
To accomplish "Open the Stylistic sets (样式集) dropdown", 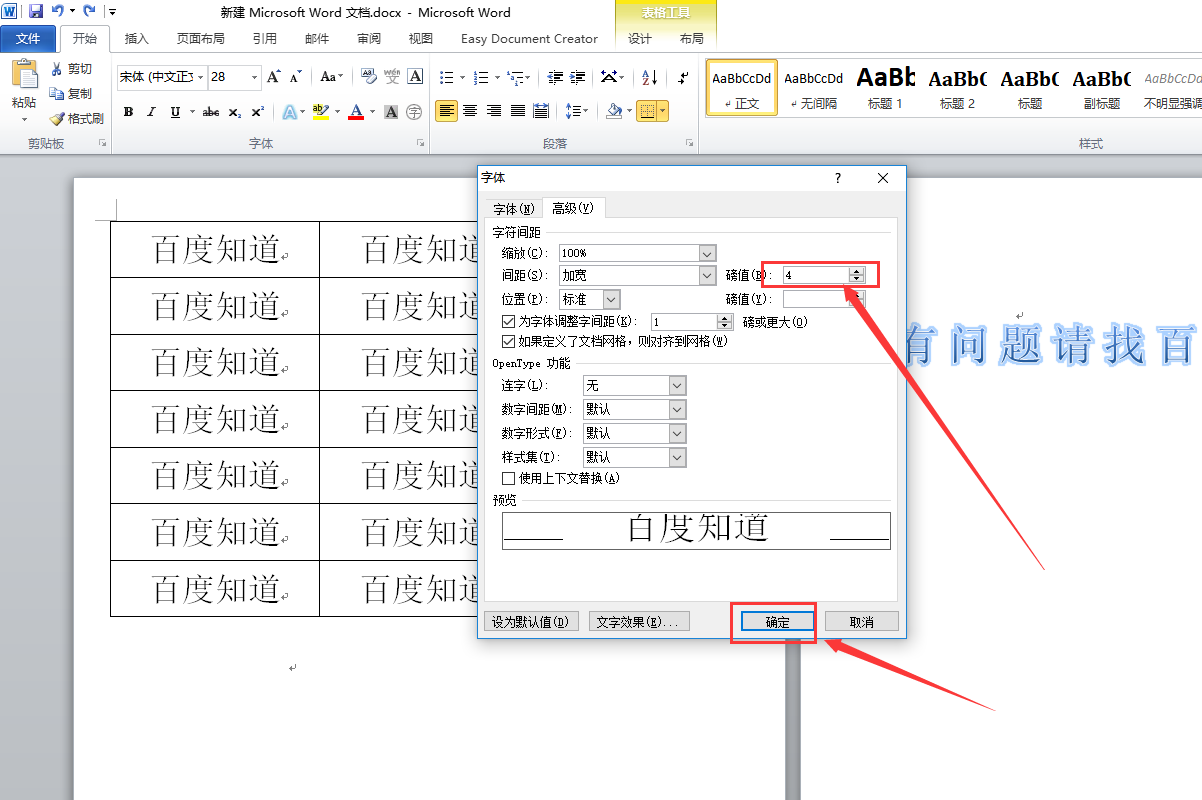I will pyautogui.click(x=678, y=458).
